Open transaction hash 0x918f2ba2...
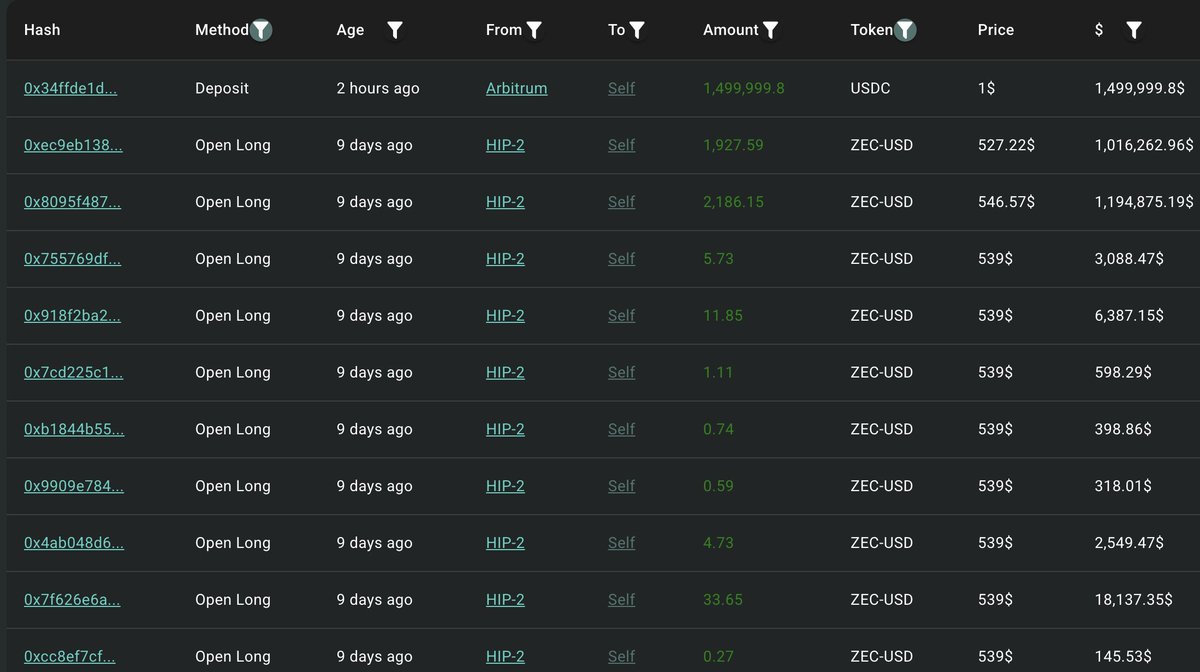Screen dimensions: 1200x672 (72, 316)
